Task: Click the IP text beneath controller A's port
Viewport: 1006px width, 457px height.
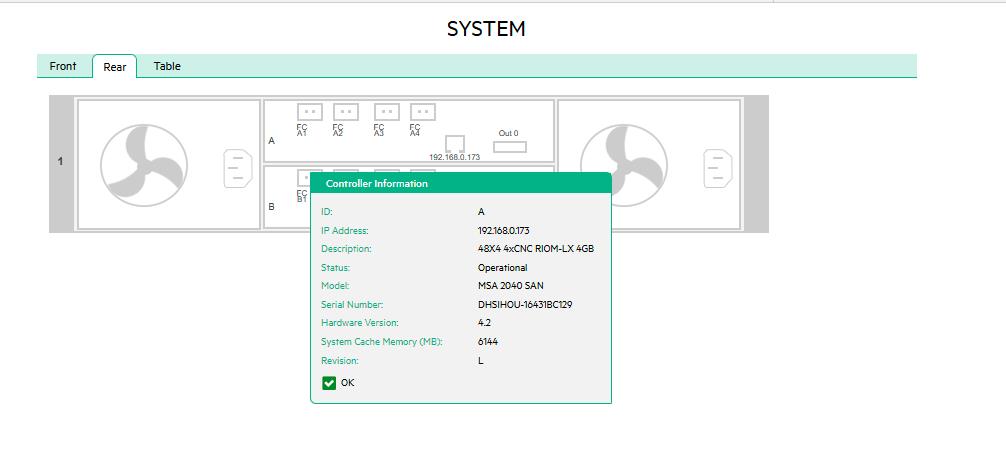Action: [x=455, y=157]
